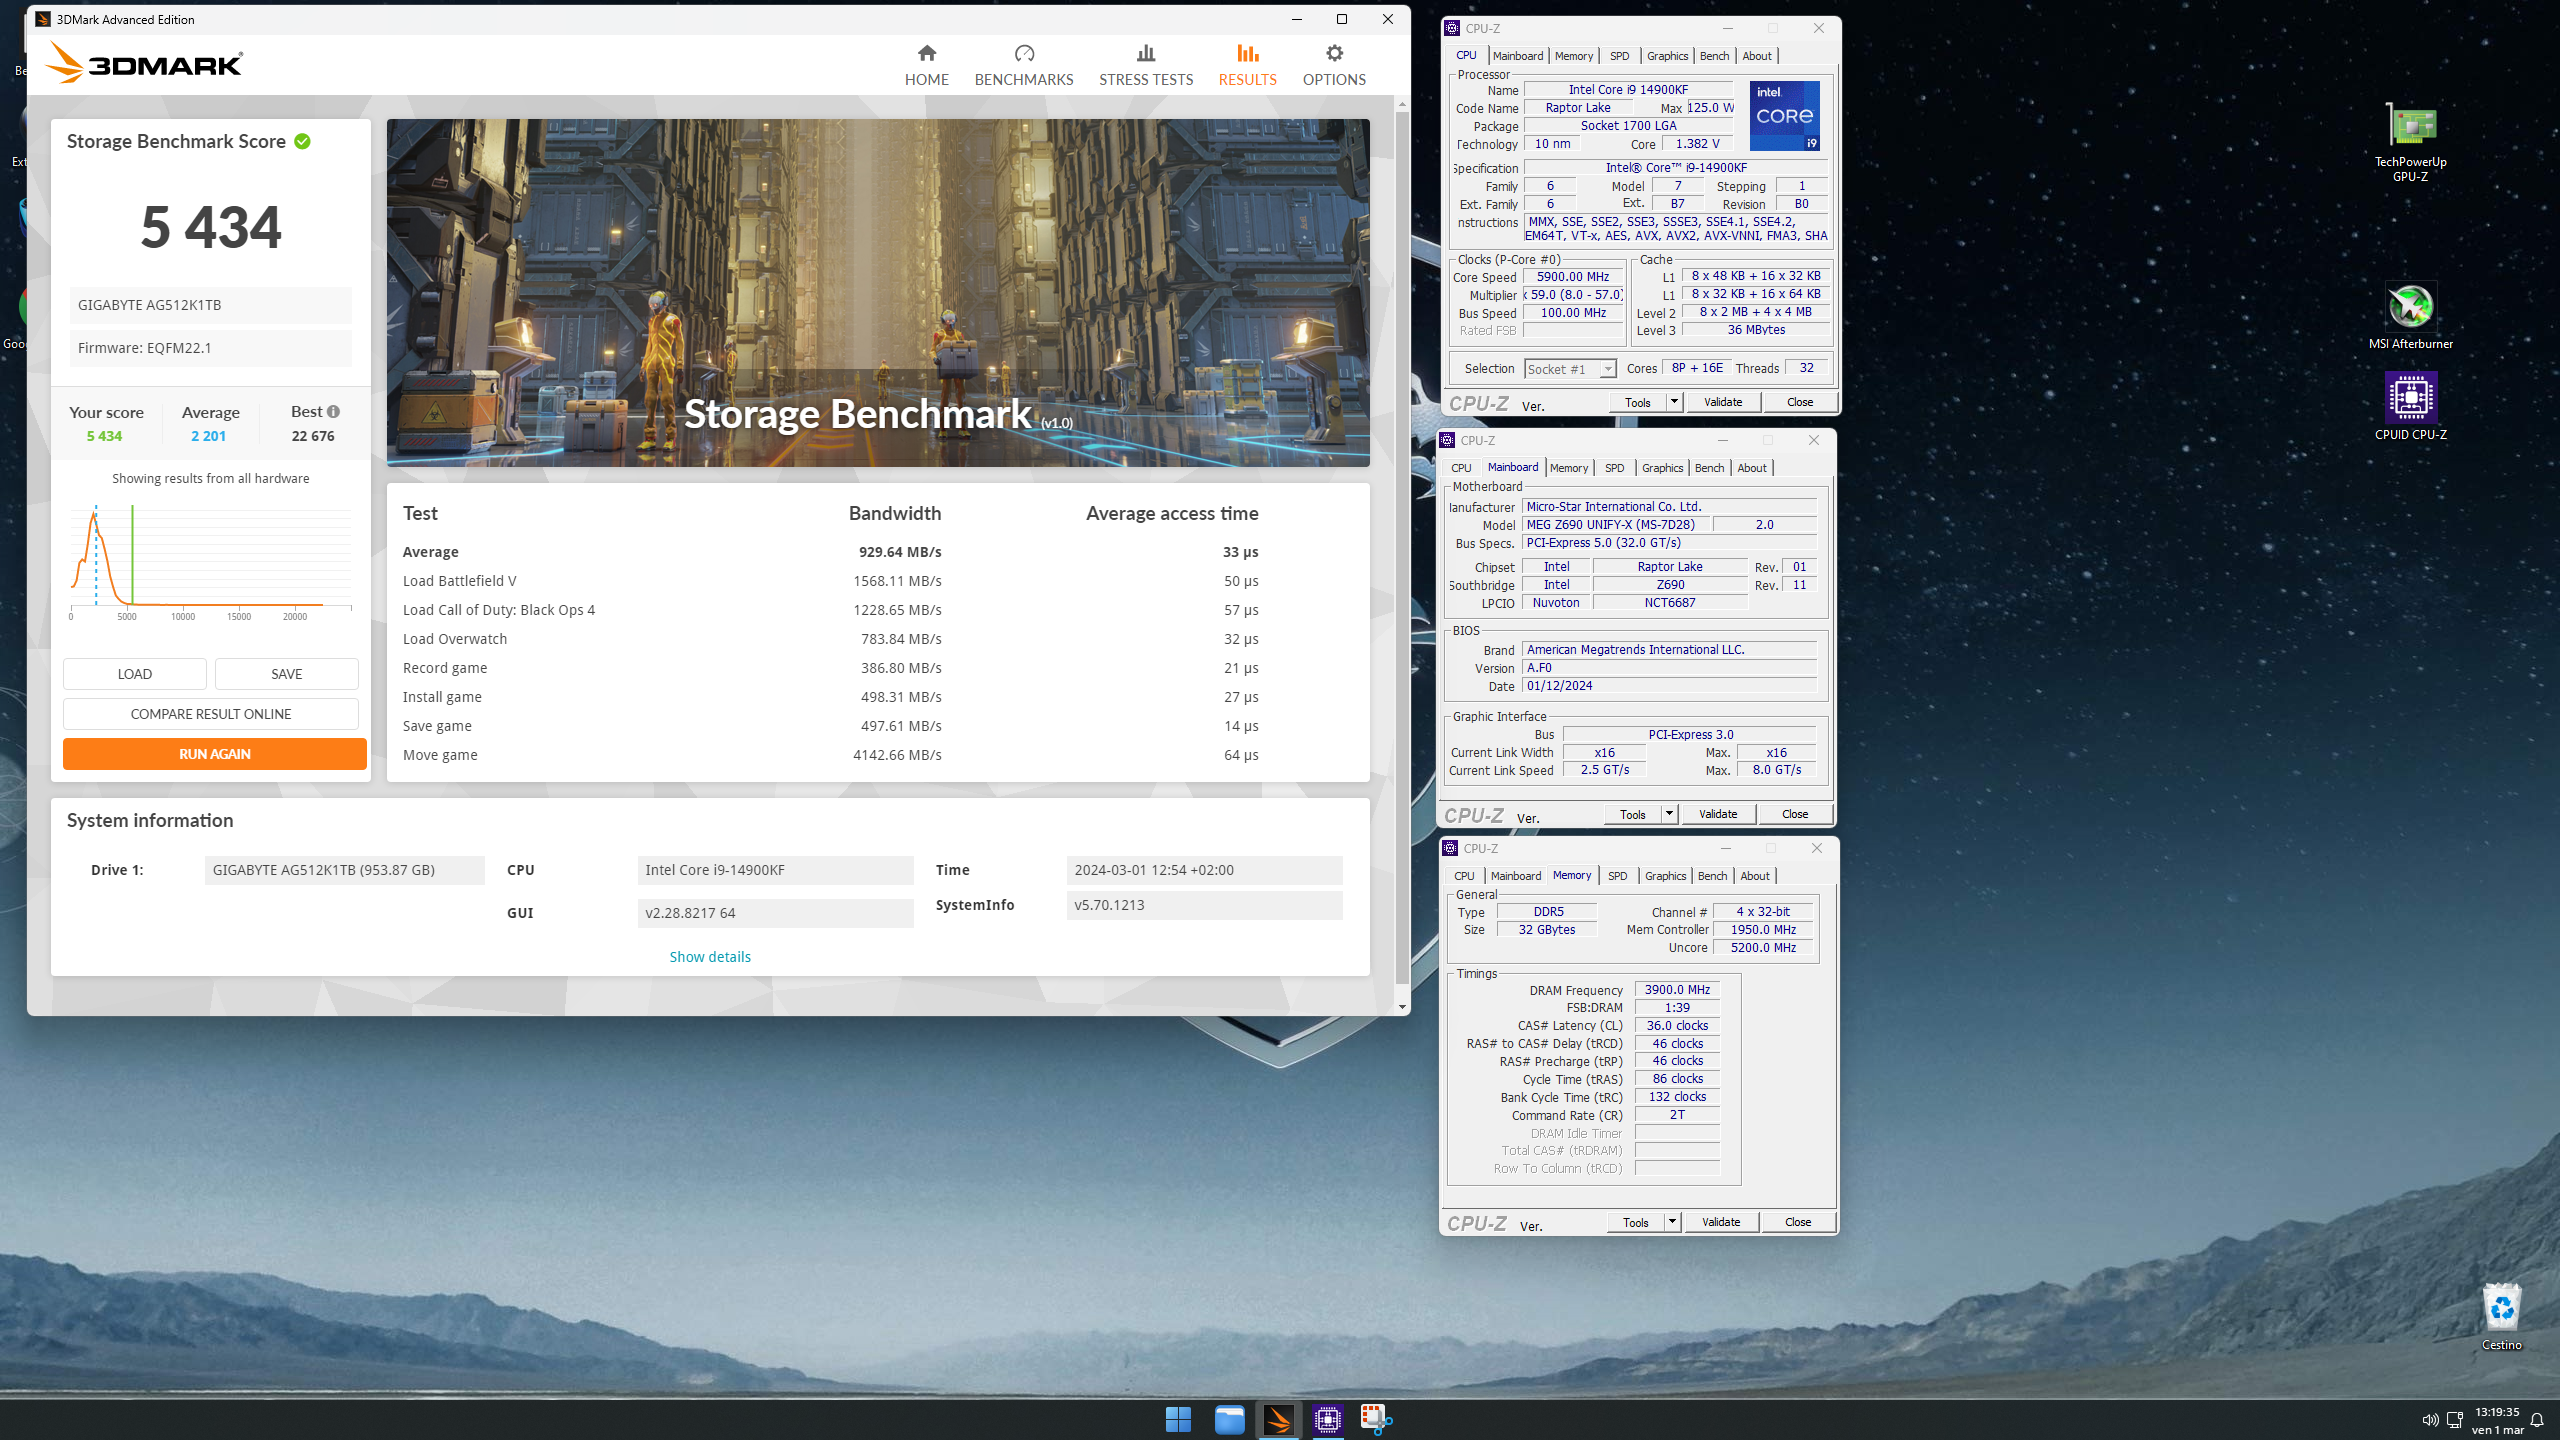Open the notifications bell icon
Screen dimensions: 2560x1440
click(x=2537, y=1420)
